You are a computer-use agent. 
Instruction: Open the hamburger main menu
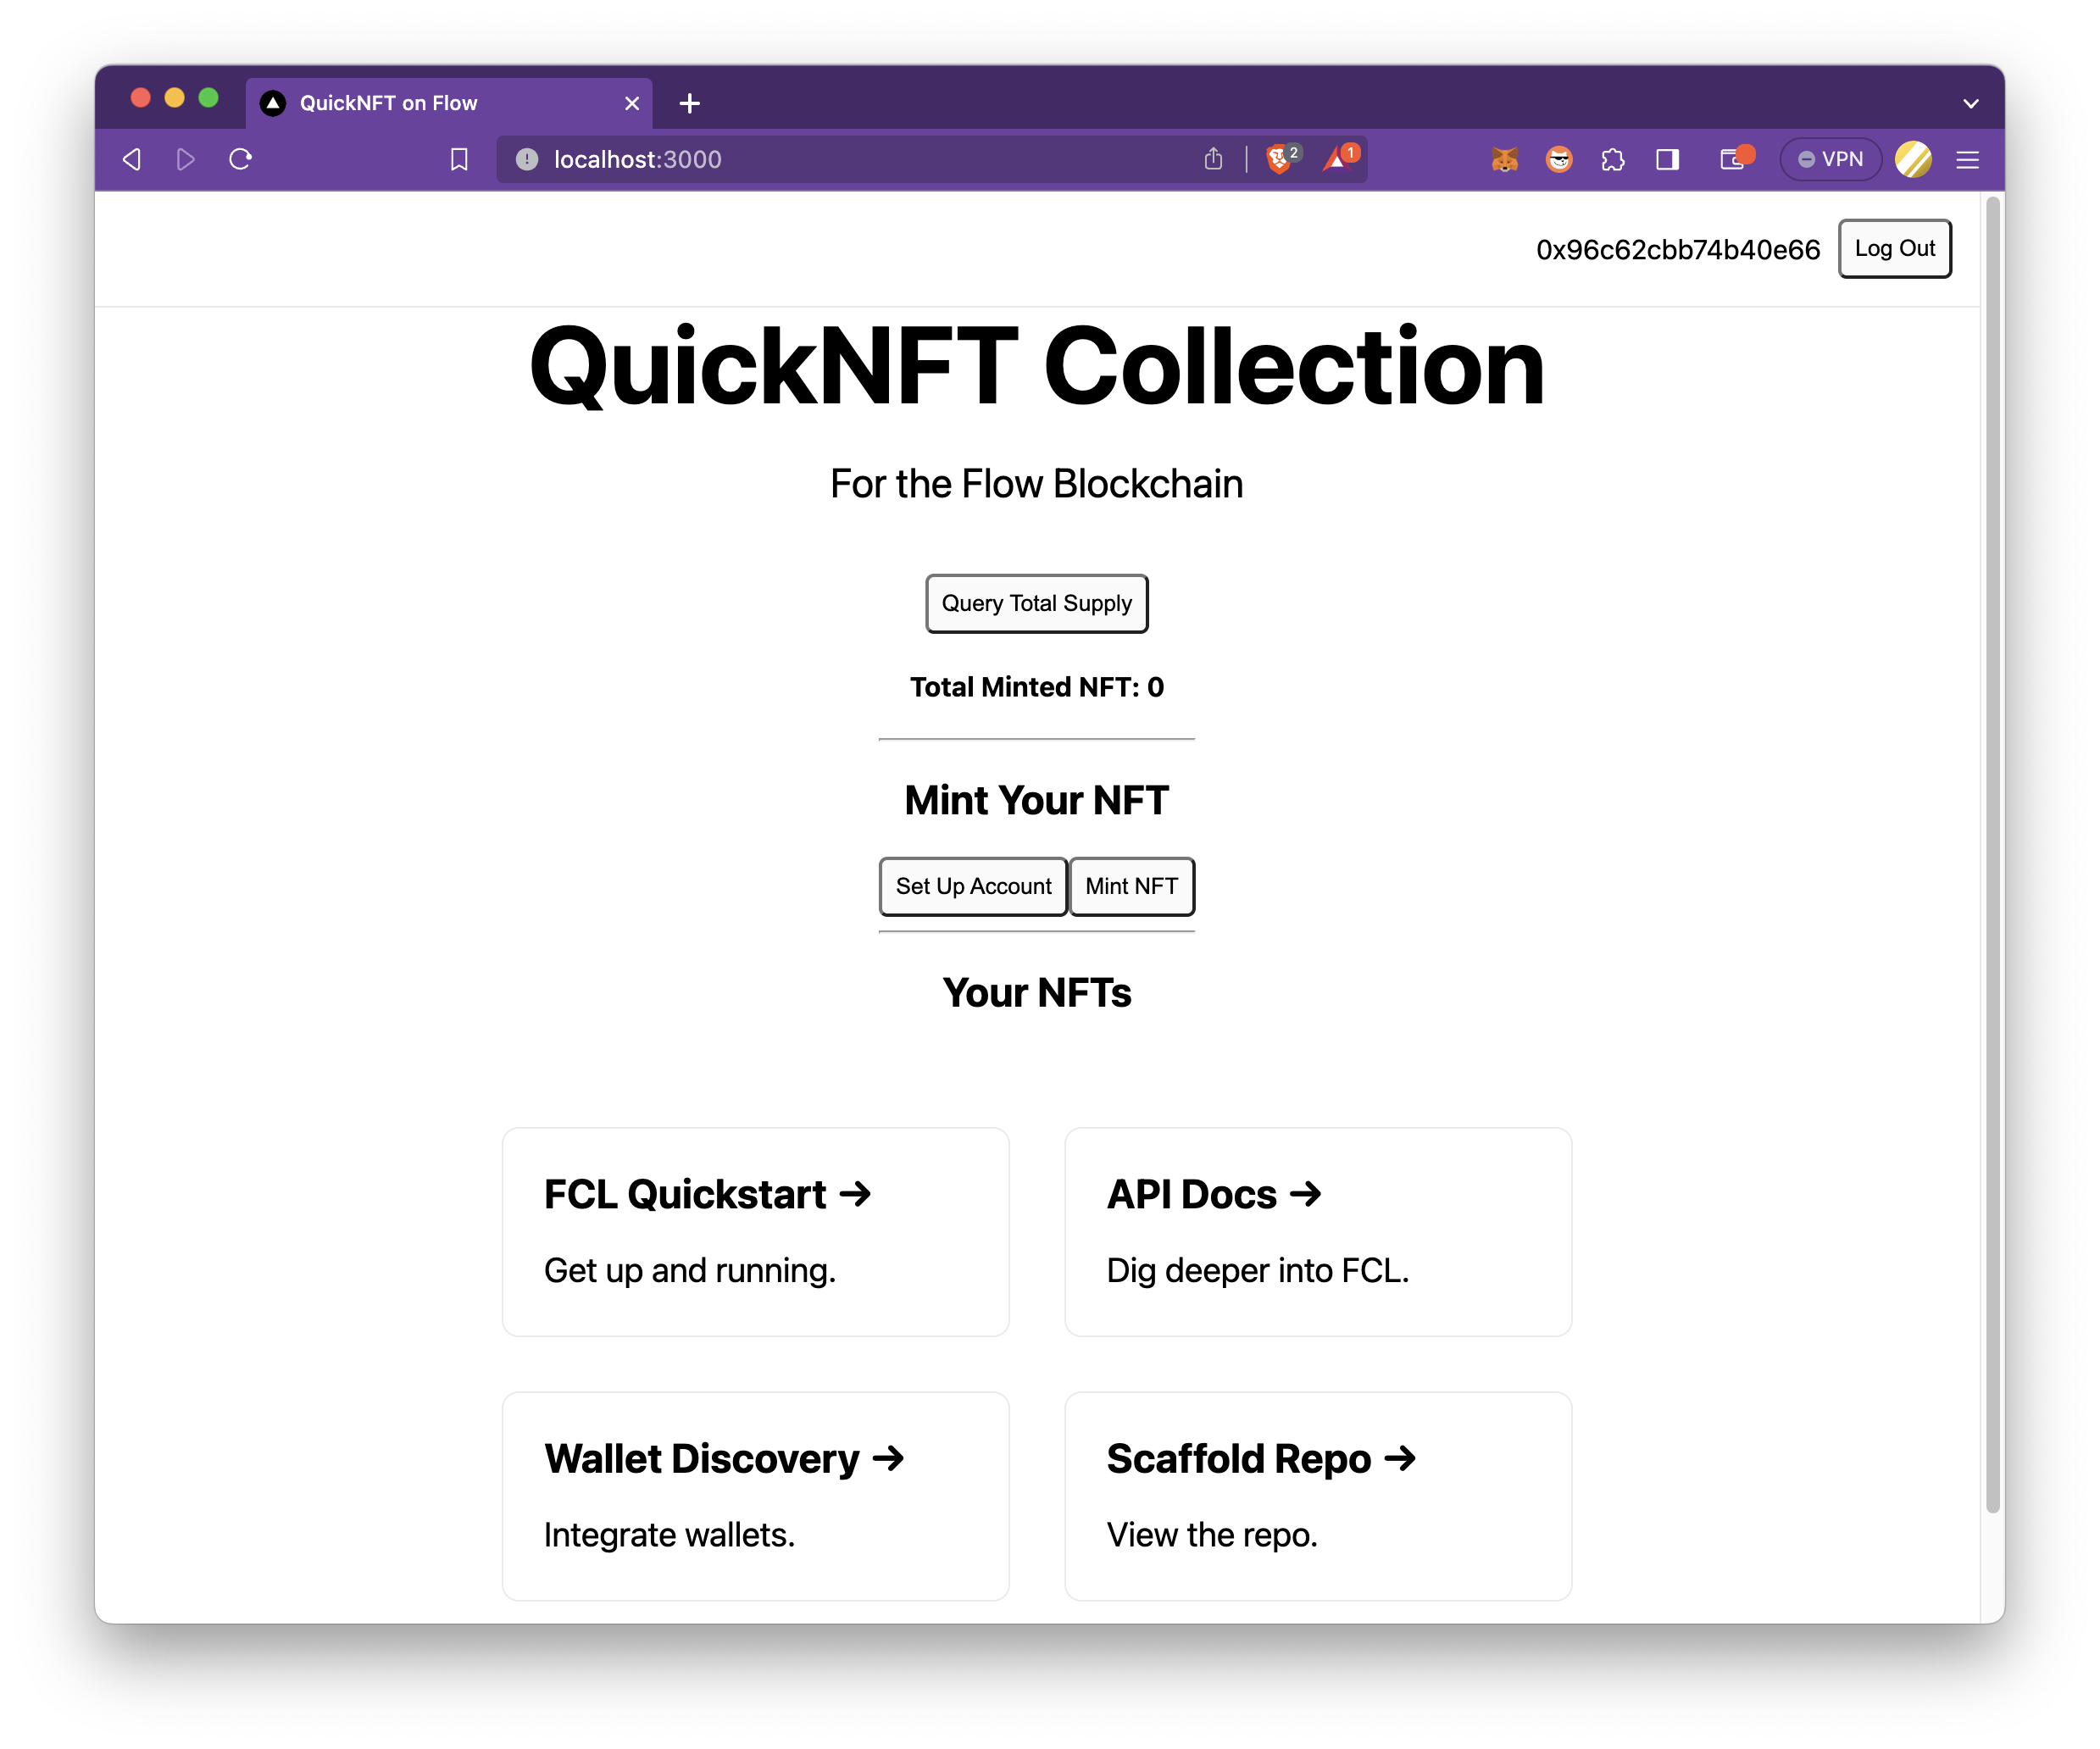pyautogui.click(x=1967, y=159)
